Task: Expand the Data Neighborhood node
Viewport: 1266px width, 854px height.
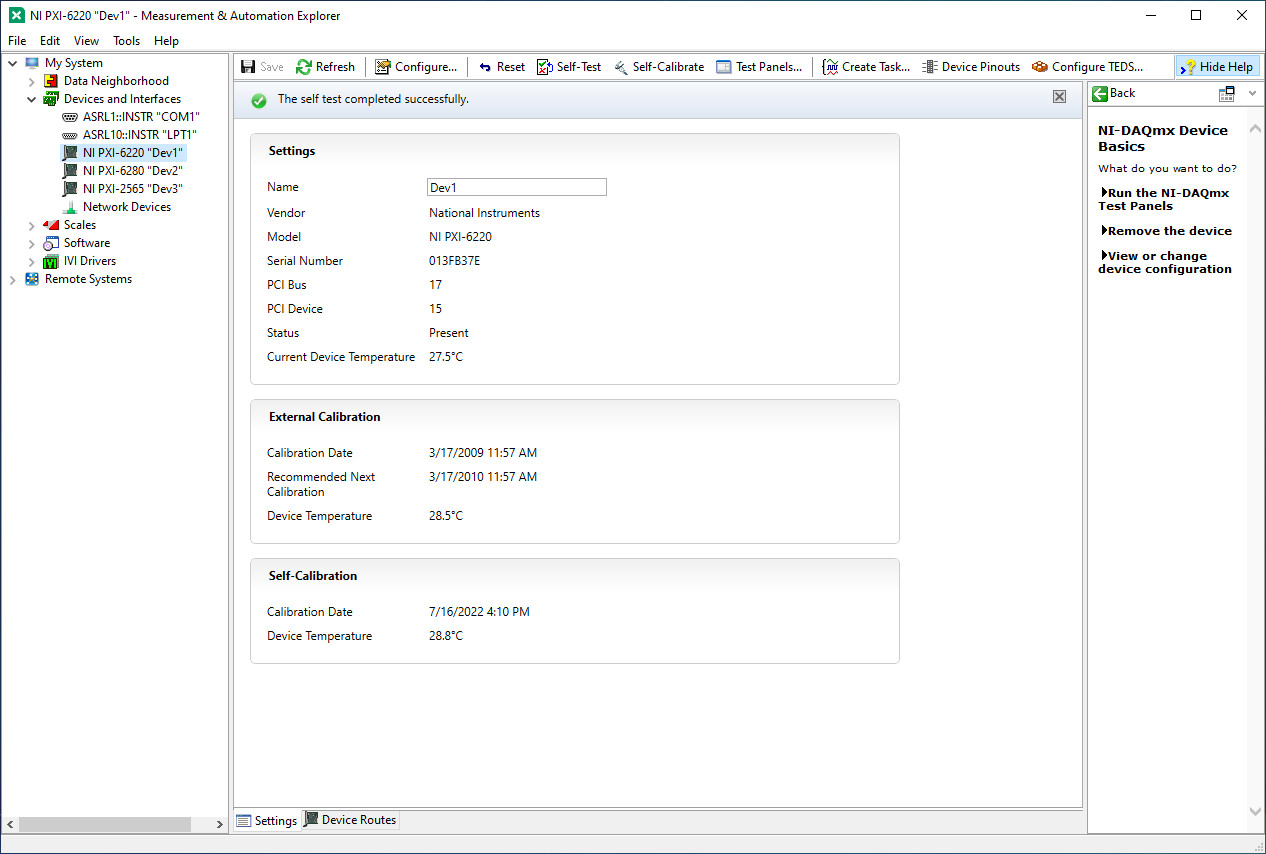Action: [32, 81]
